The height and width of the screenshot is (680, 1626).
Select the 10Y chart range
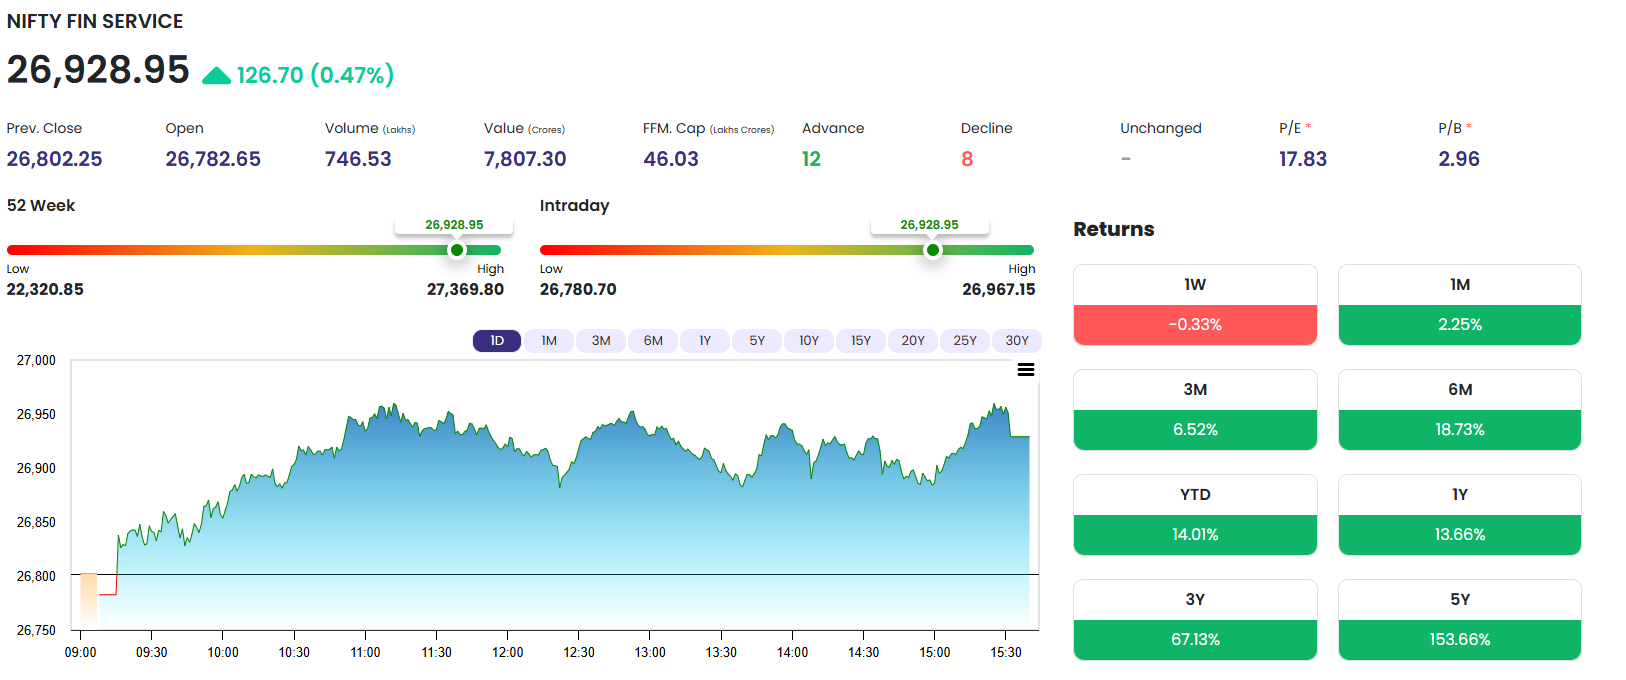click(x=809, y=341)
